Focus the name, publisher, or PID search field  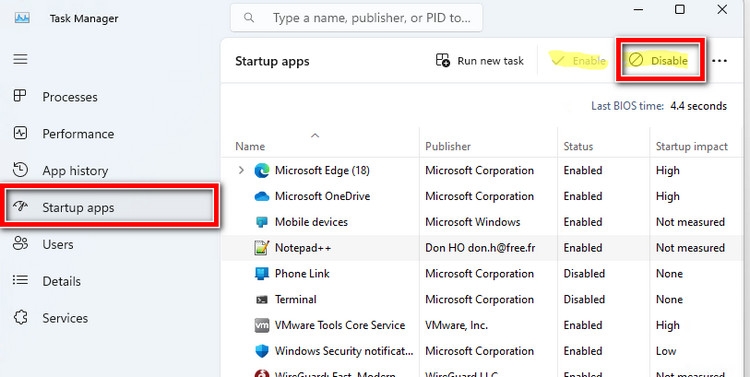click(x=356, y=18)
